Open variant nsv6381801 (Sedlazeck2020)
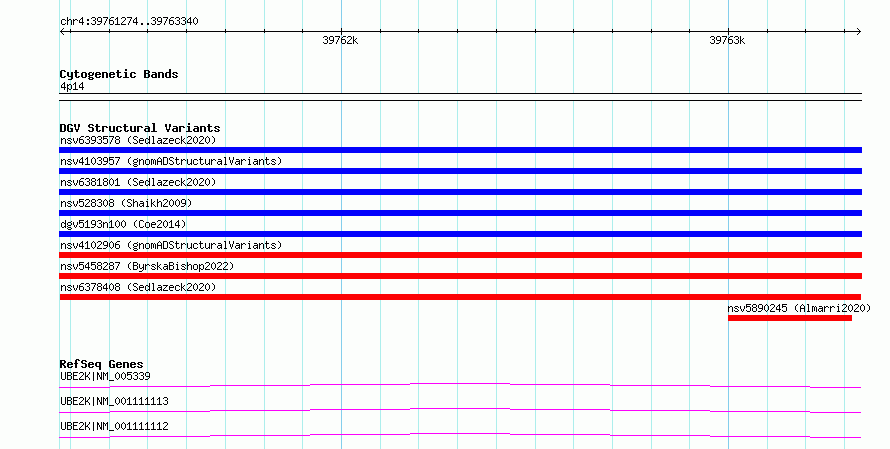Viewport: 890px width, 449px height. point(138,182)
